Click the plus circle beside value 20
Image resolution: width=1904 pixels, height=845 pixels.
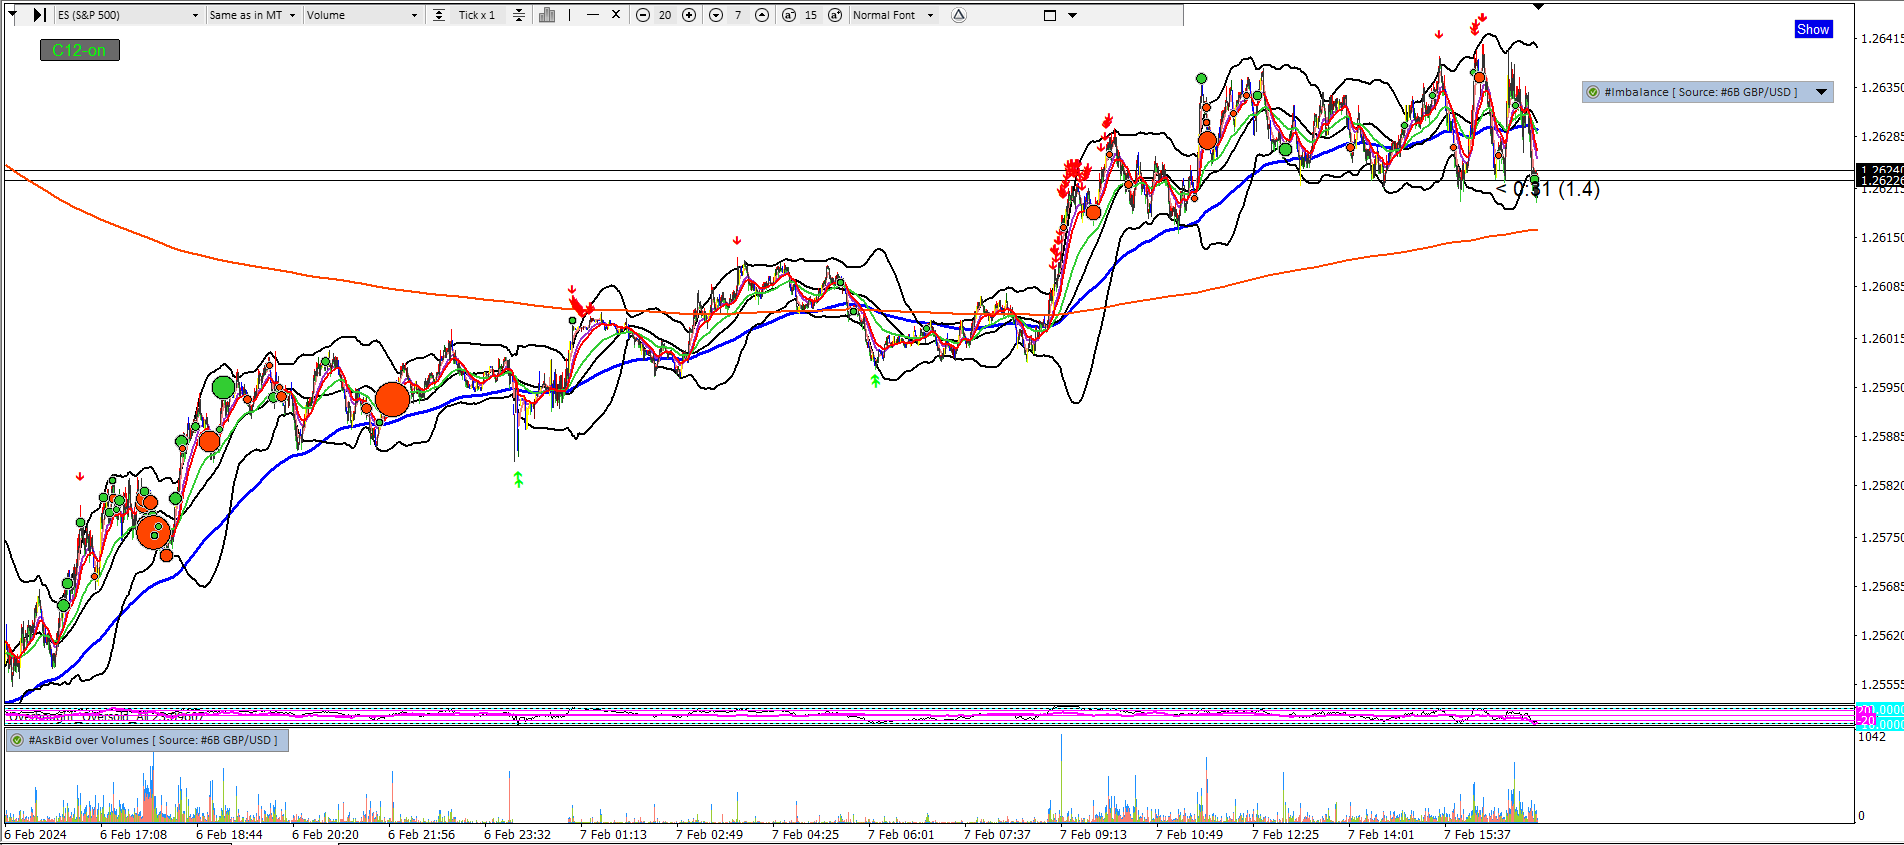pyautogui.click(x=689, y=15)
